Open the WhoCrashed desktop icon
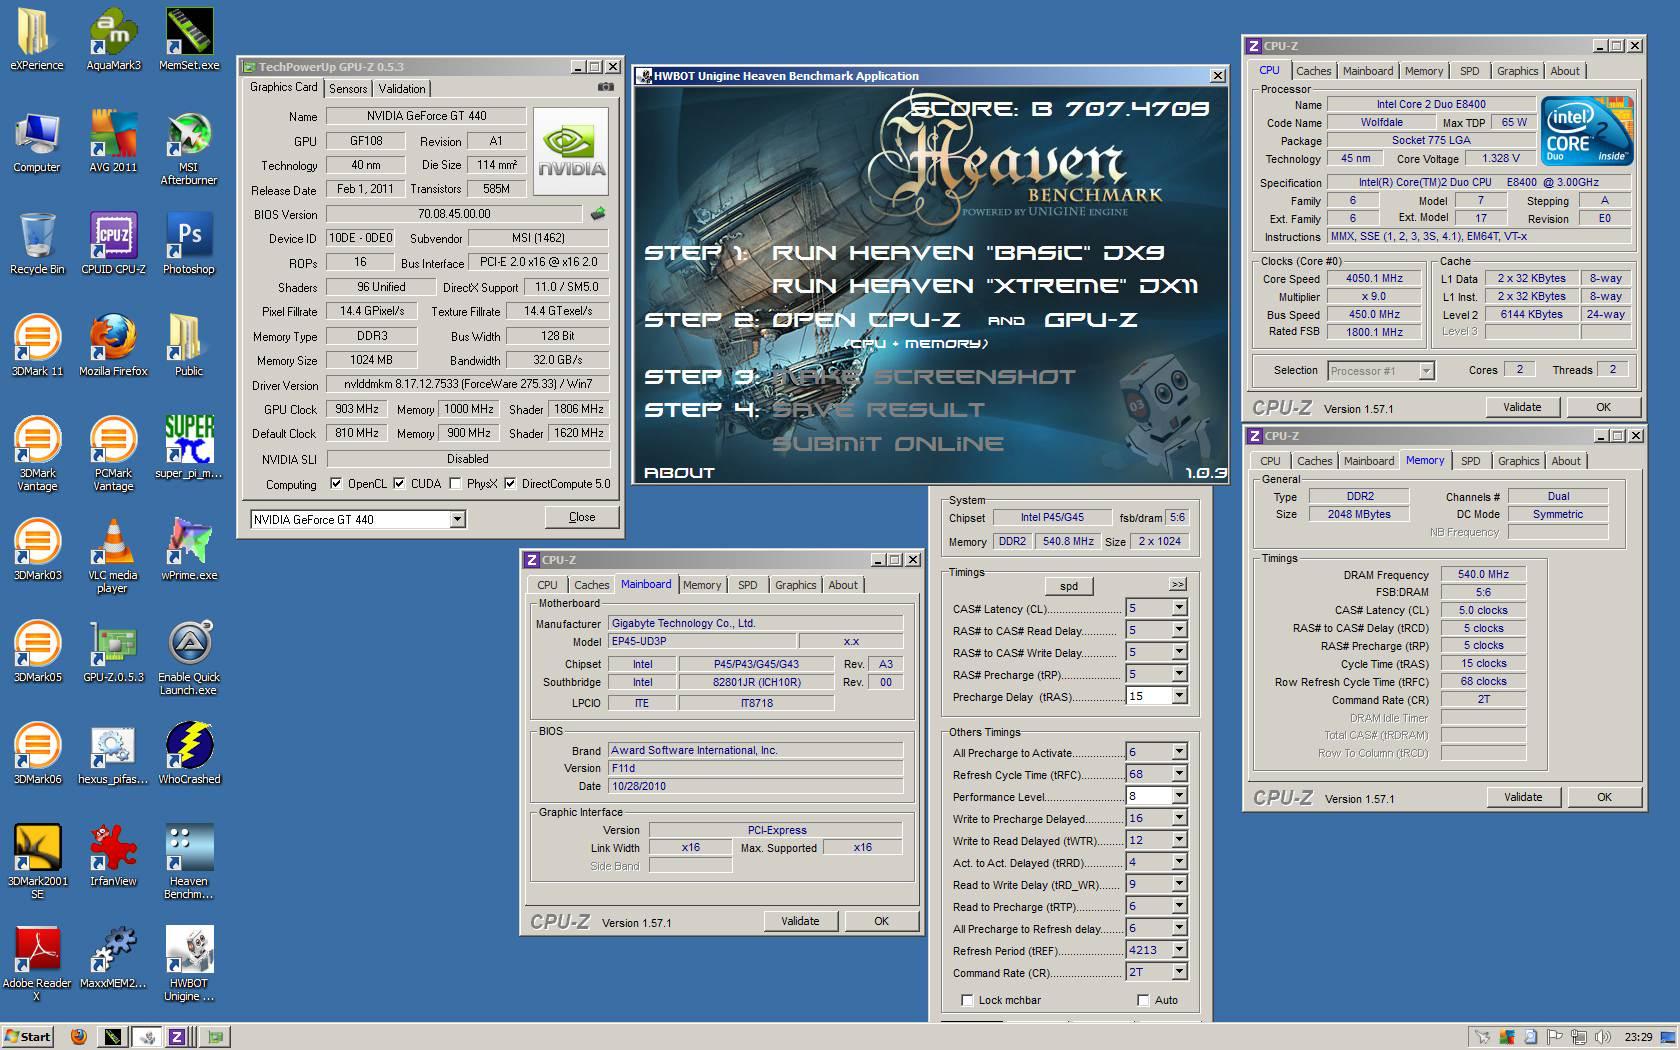Image resolution: width=1680 pixels, height=1050 pixels. pyautogui.click(x=189, y=754)
